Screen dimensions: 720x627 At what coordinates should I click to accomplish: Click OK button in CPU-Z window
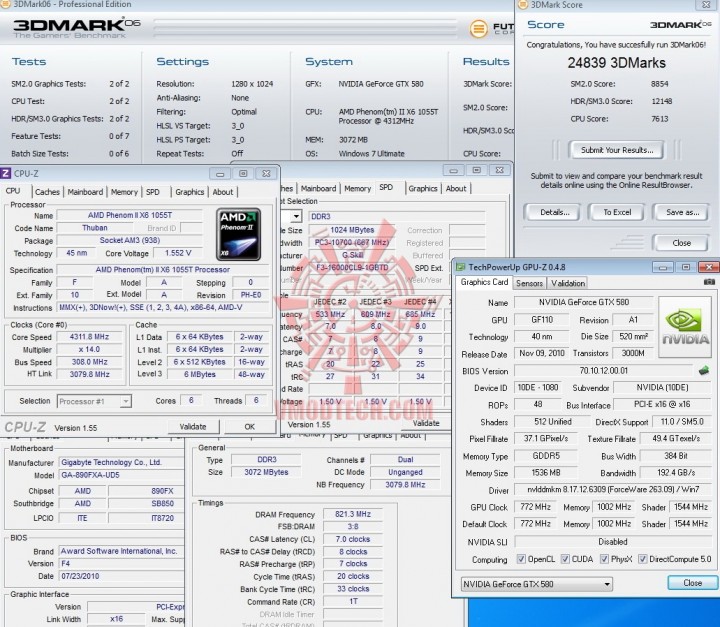249,427
